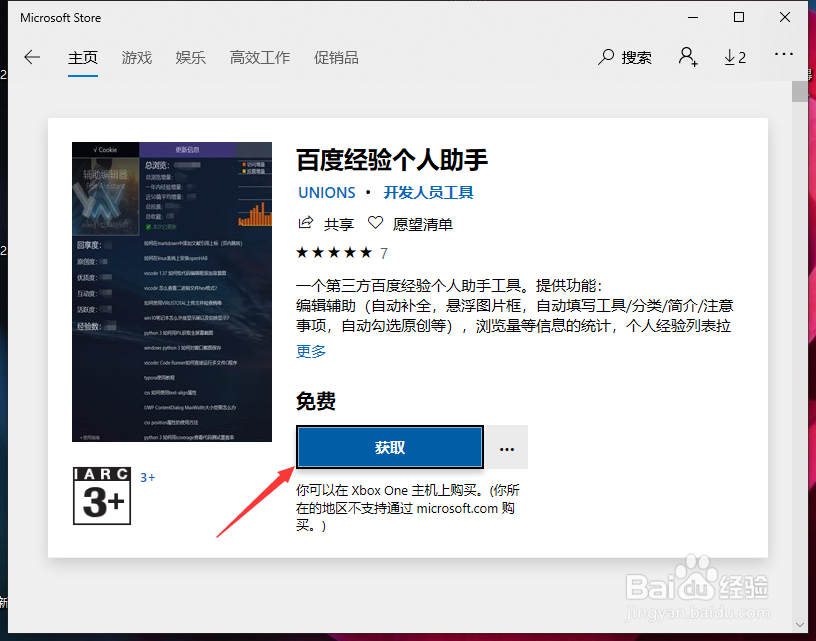
Task: Open the more options button beside 获取
Action: coord(507,447)
